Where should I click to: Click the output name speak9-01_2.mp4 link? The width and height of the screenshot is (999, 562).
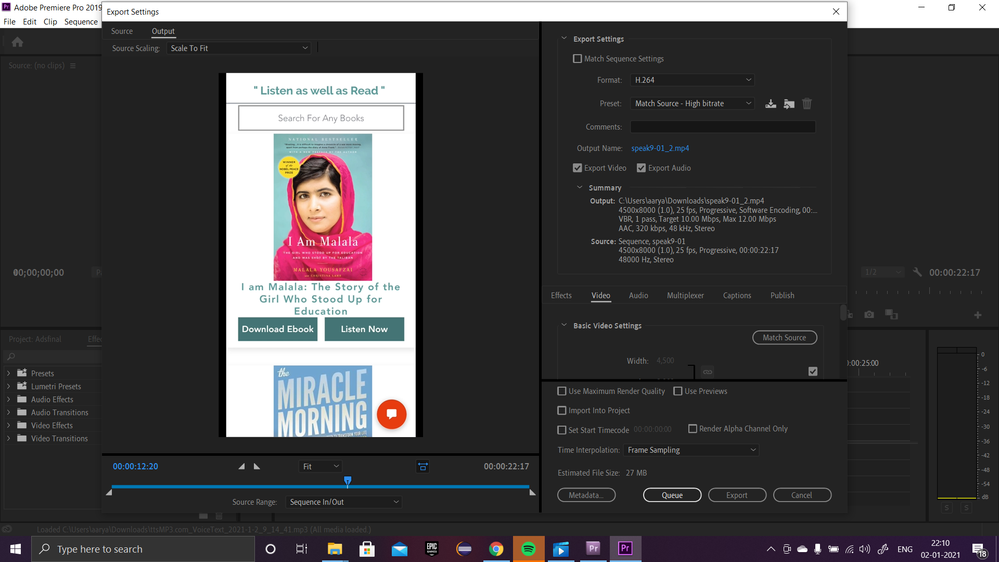(x=660, y=148)
